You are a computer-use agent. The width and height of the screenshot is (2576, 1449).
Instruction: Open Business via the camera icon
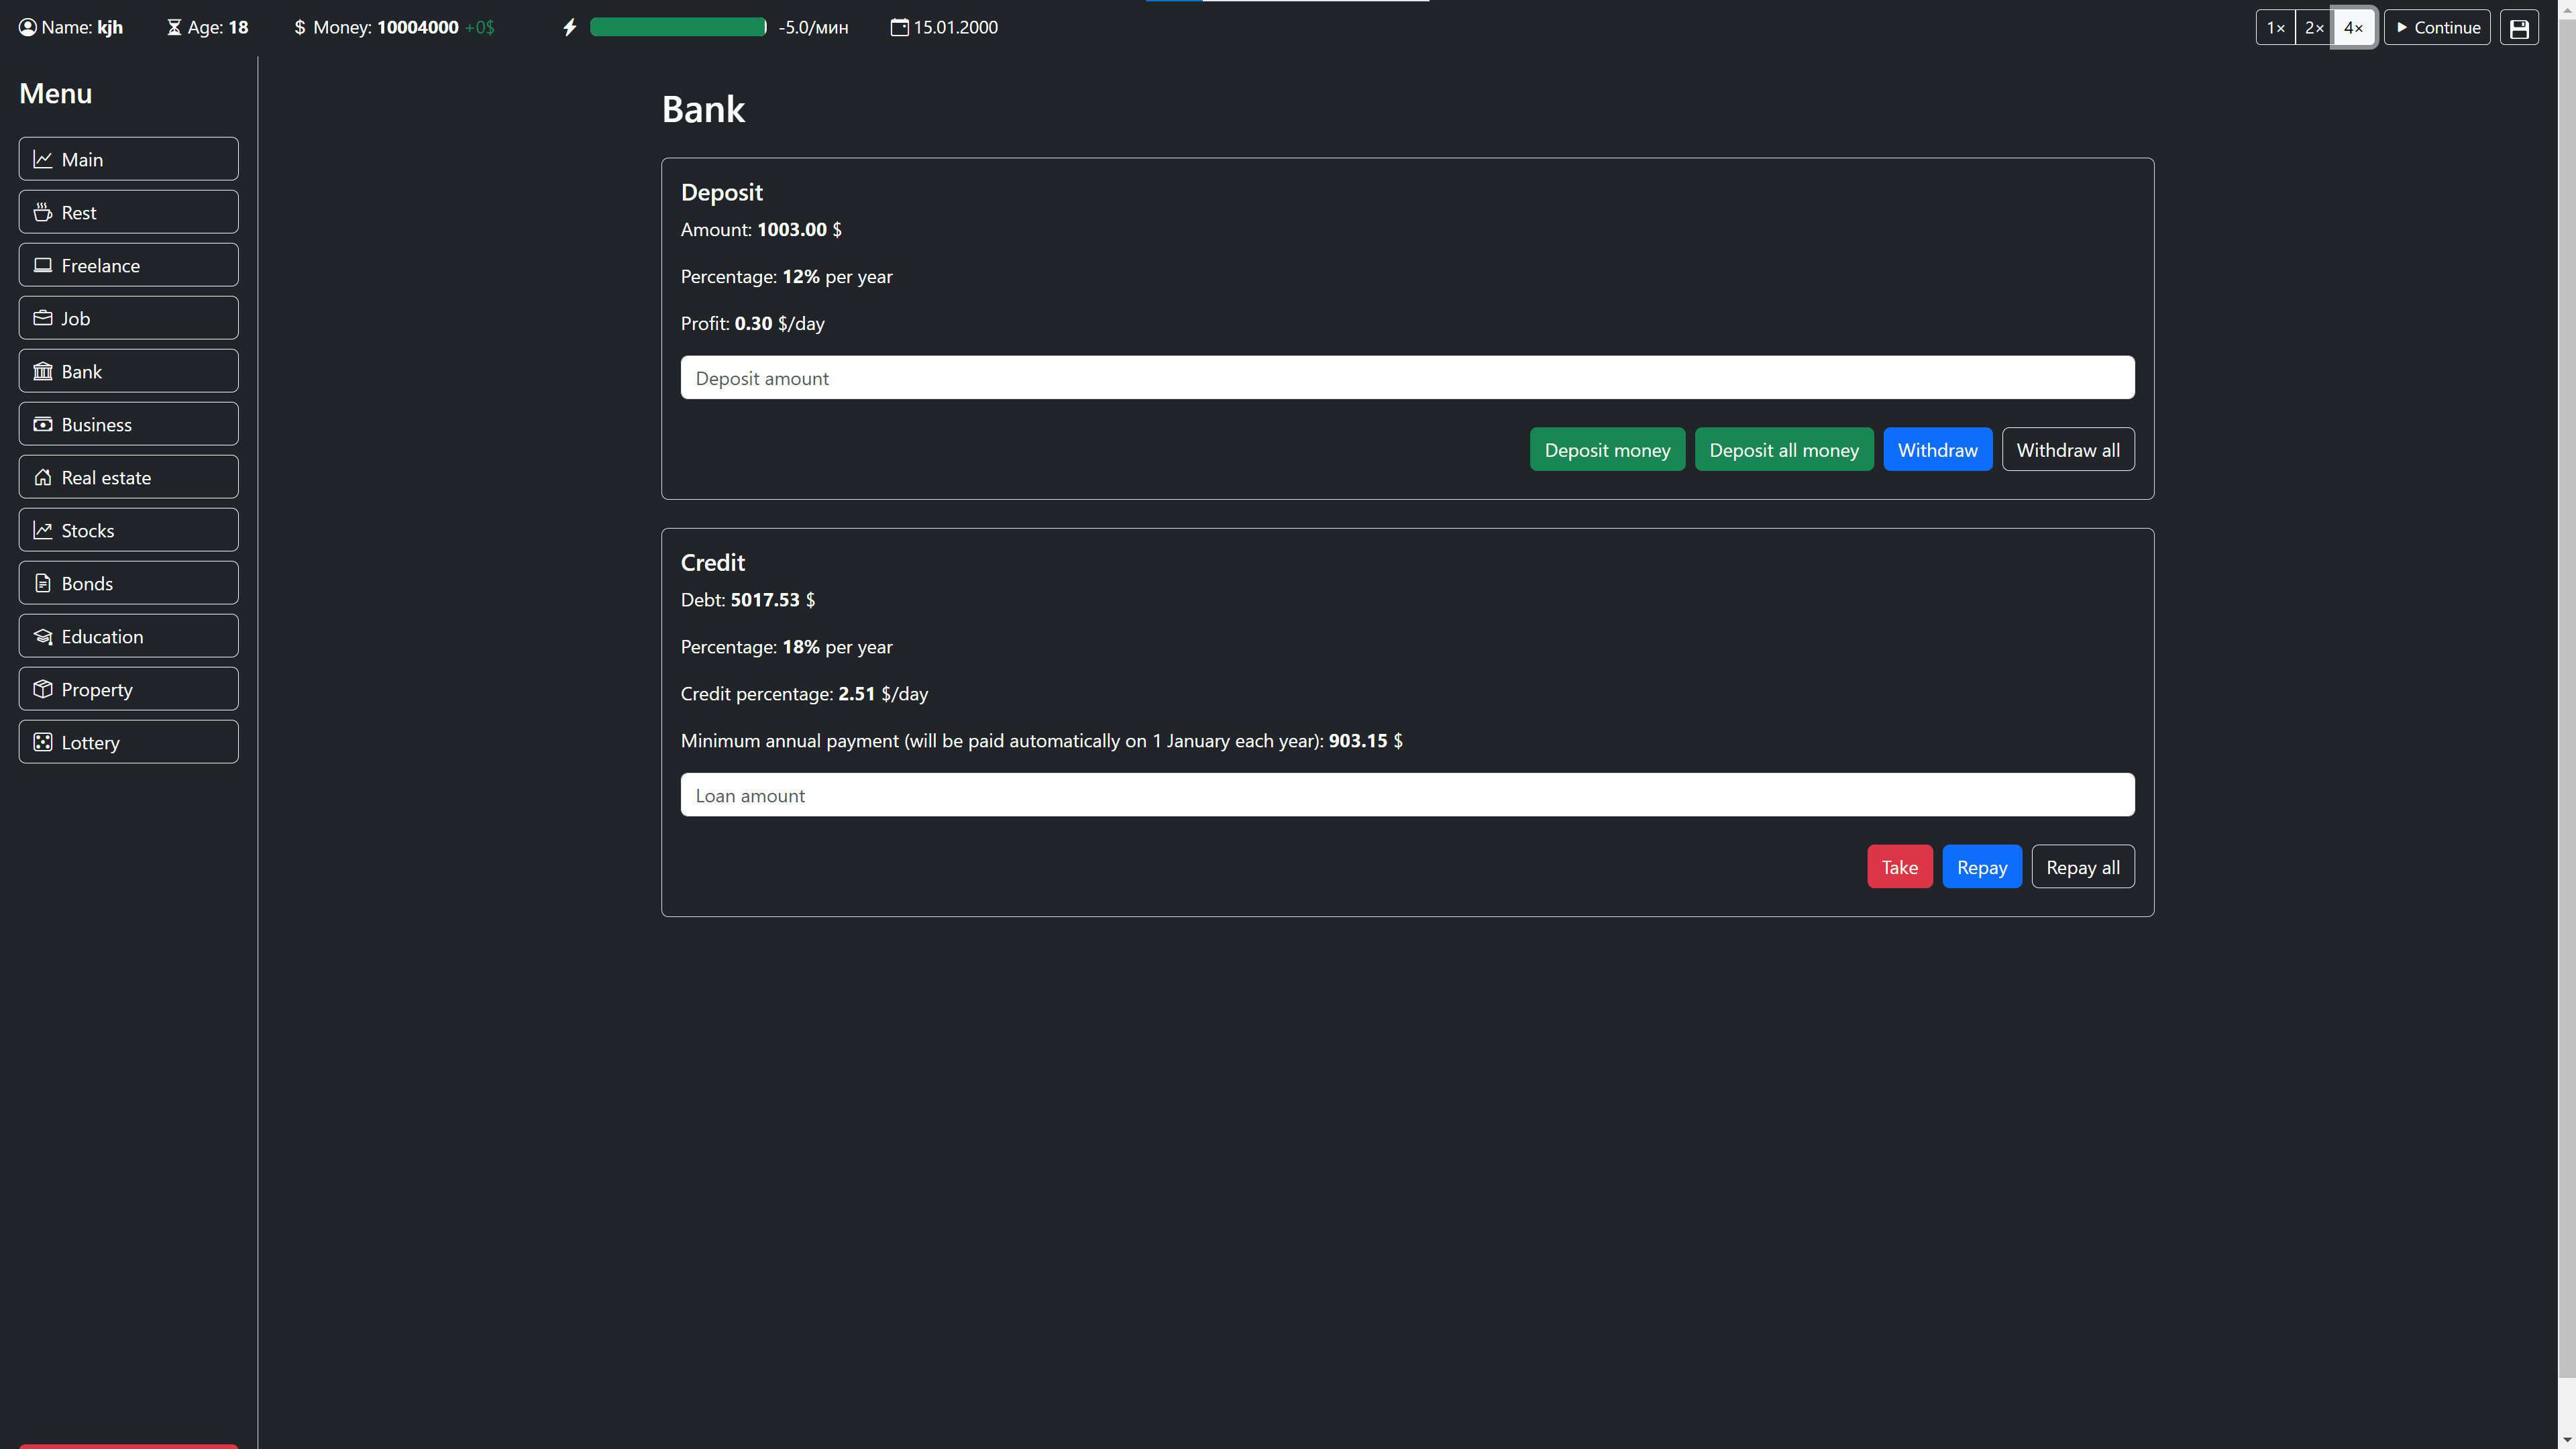[43, 423]
